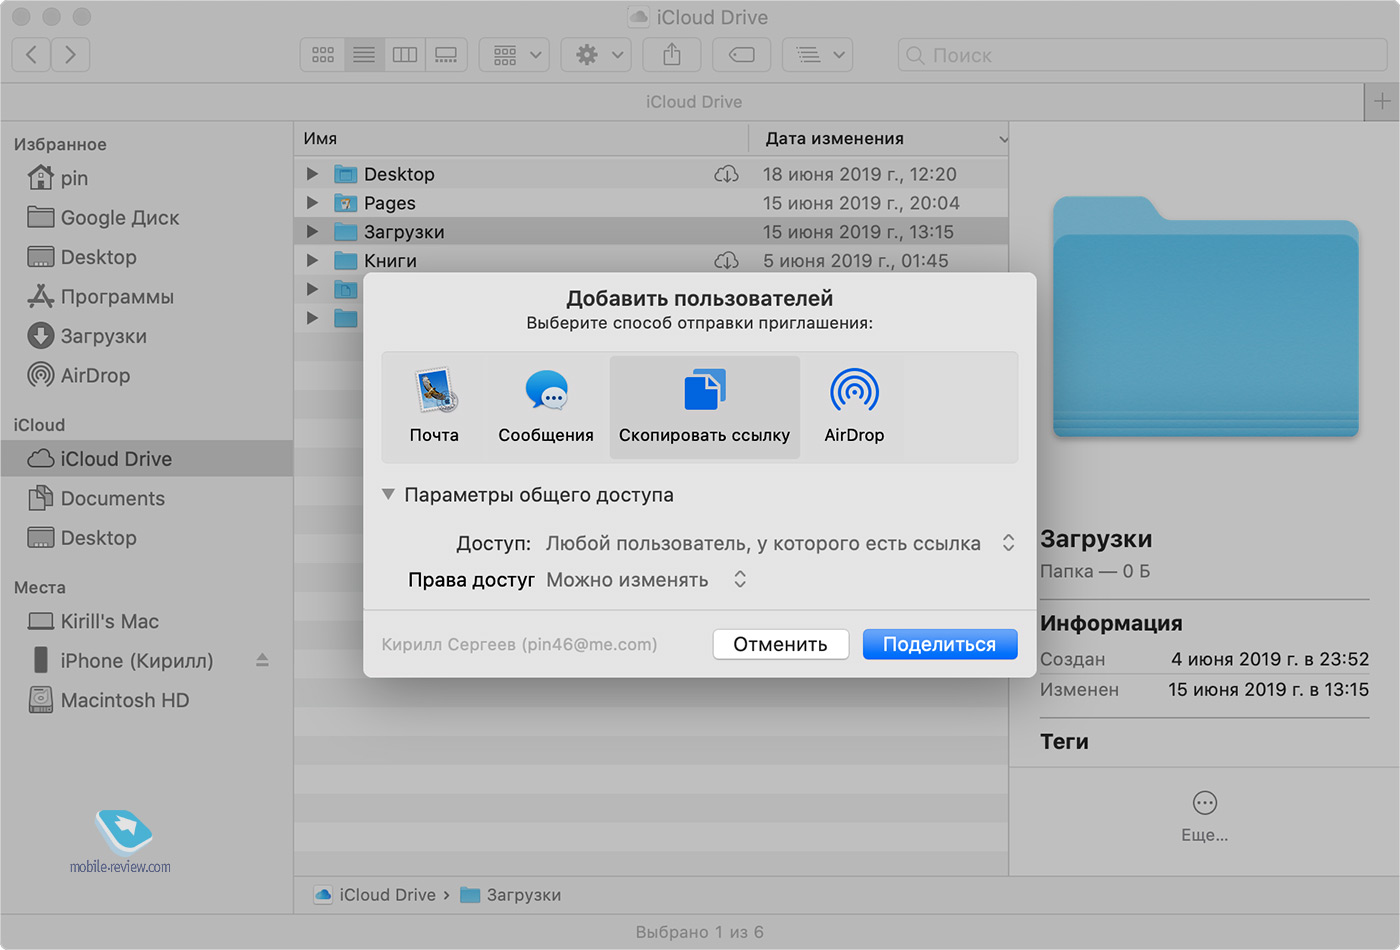Expand the Desktop folder row
The image size is (1400, 950).
pyautogui.click(x=312, y=174)
